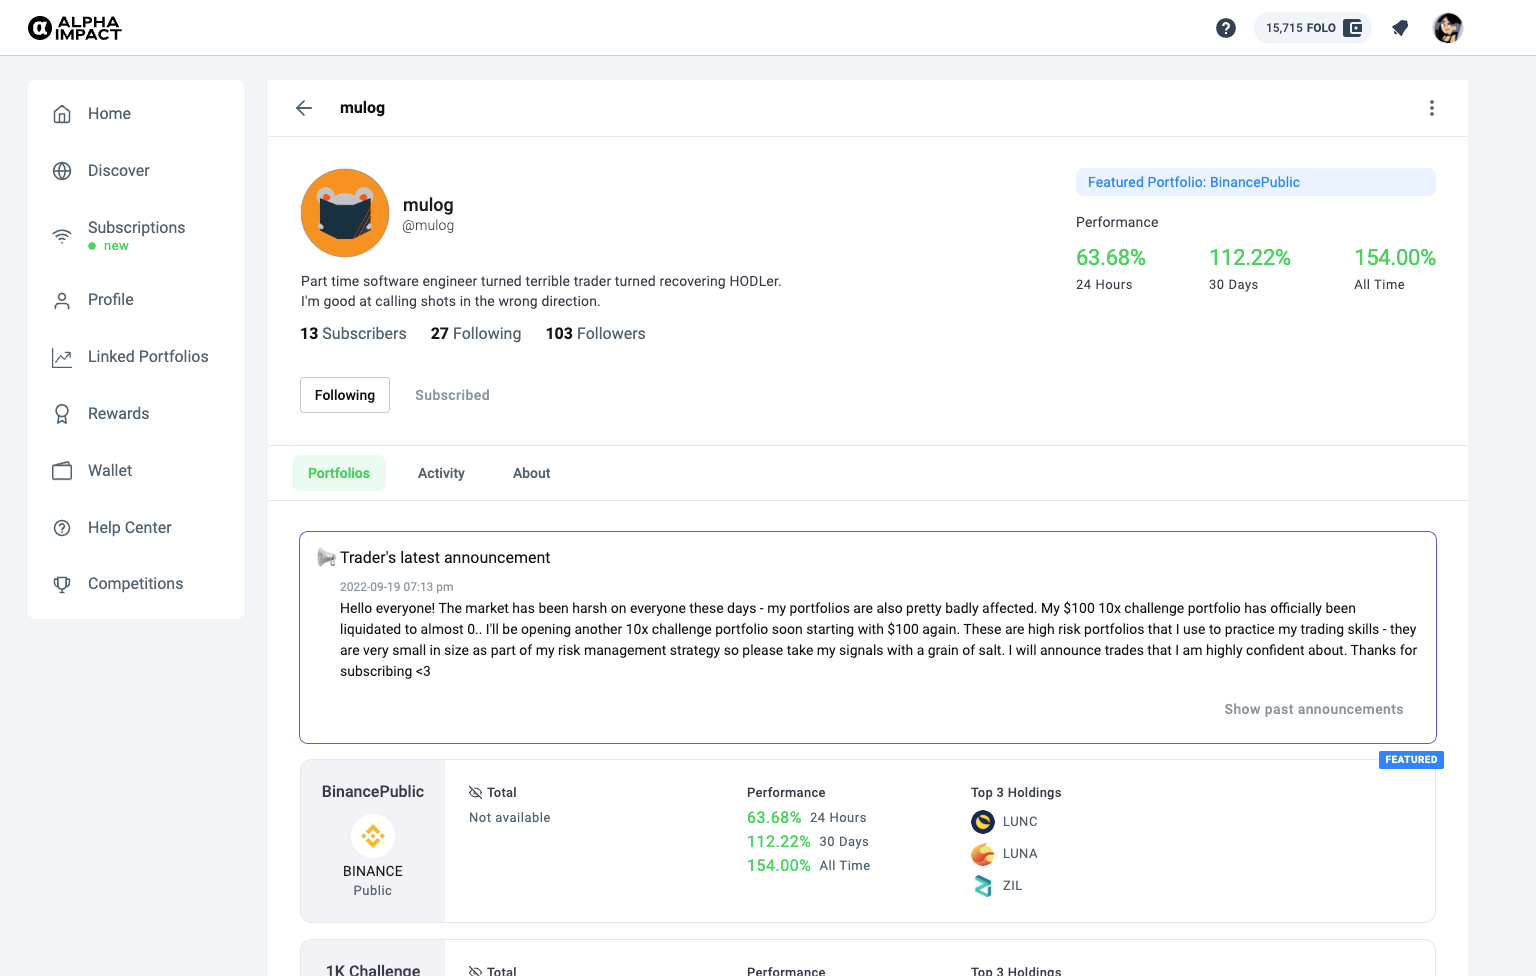View the 103 Followers list
The height and width of the screenshot is (976, 1536).
[596, 334]
